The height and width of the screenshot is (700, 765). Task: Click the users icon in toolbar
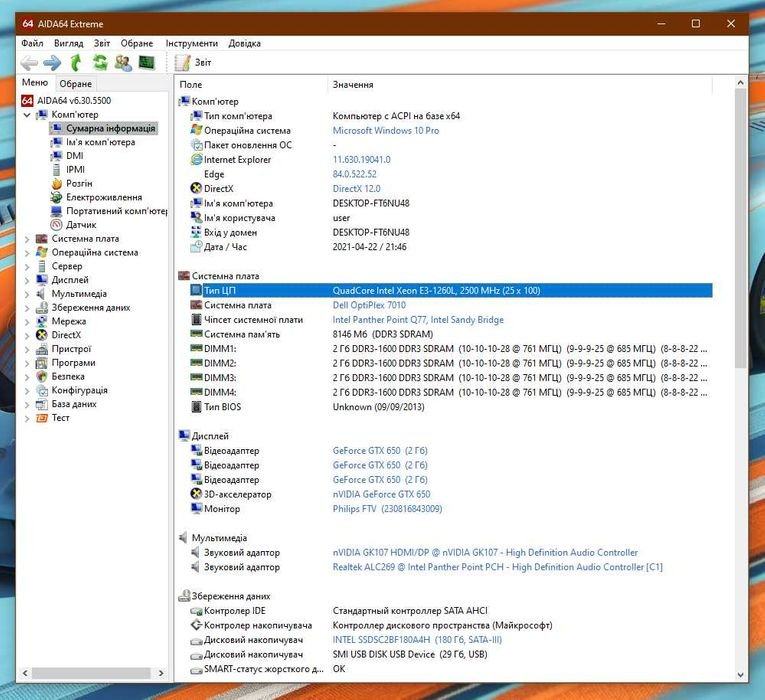[x=123, y=63]
